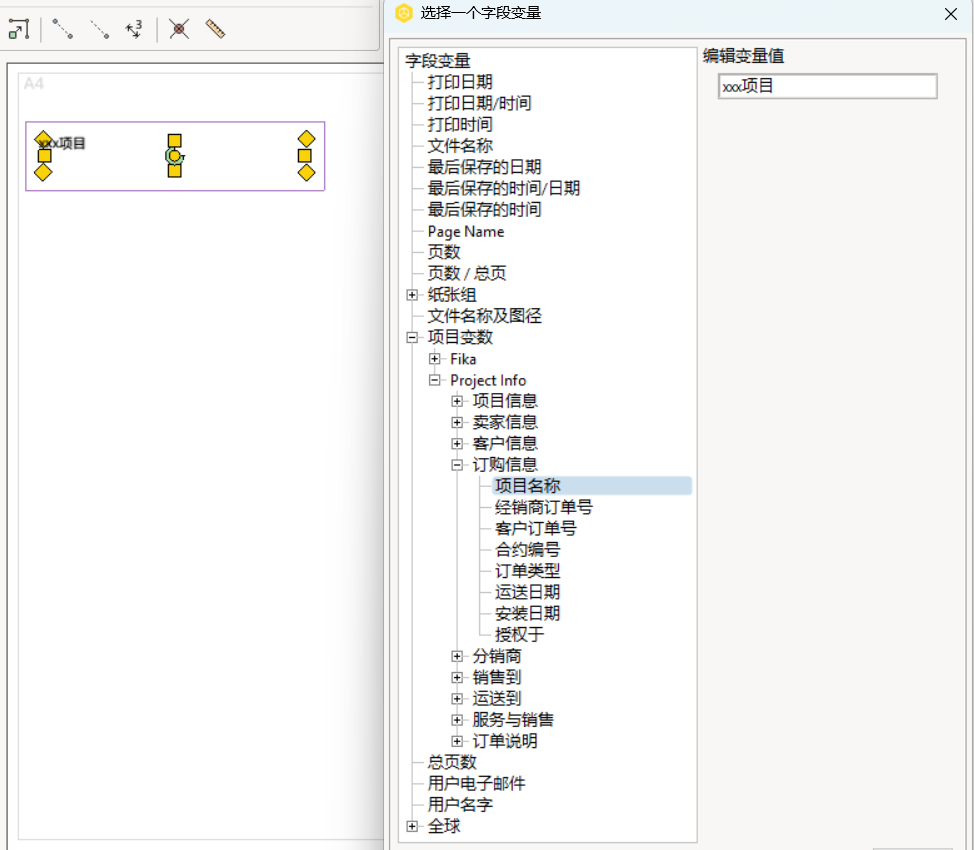Image resolution: width=974 pixels, height=850 pixels.
Task: Expand the 订单说明 node
Action: point(457,741)
